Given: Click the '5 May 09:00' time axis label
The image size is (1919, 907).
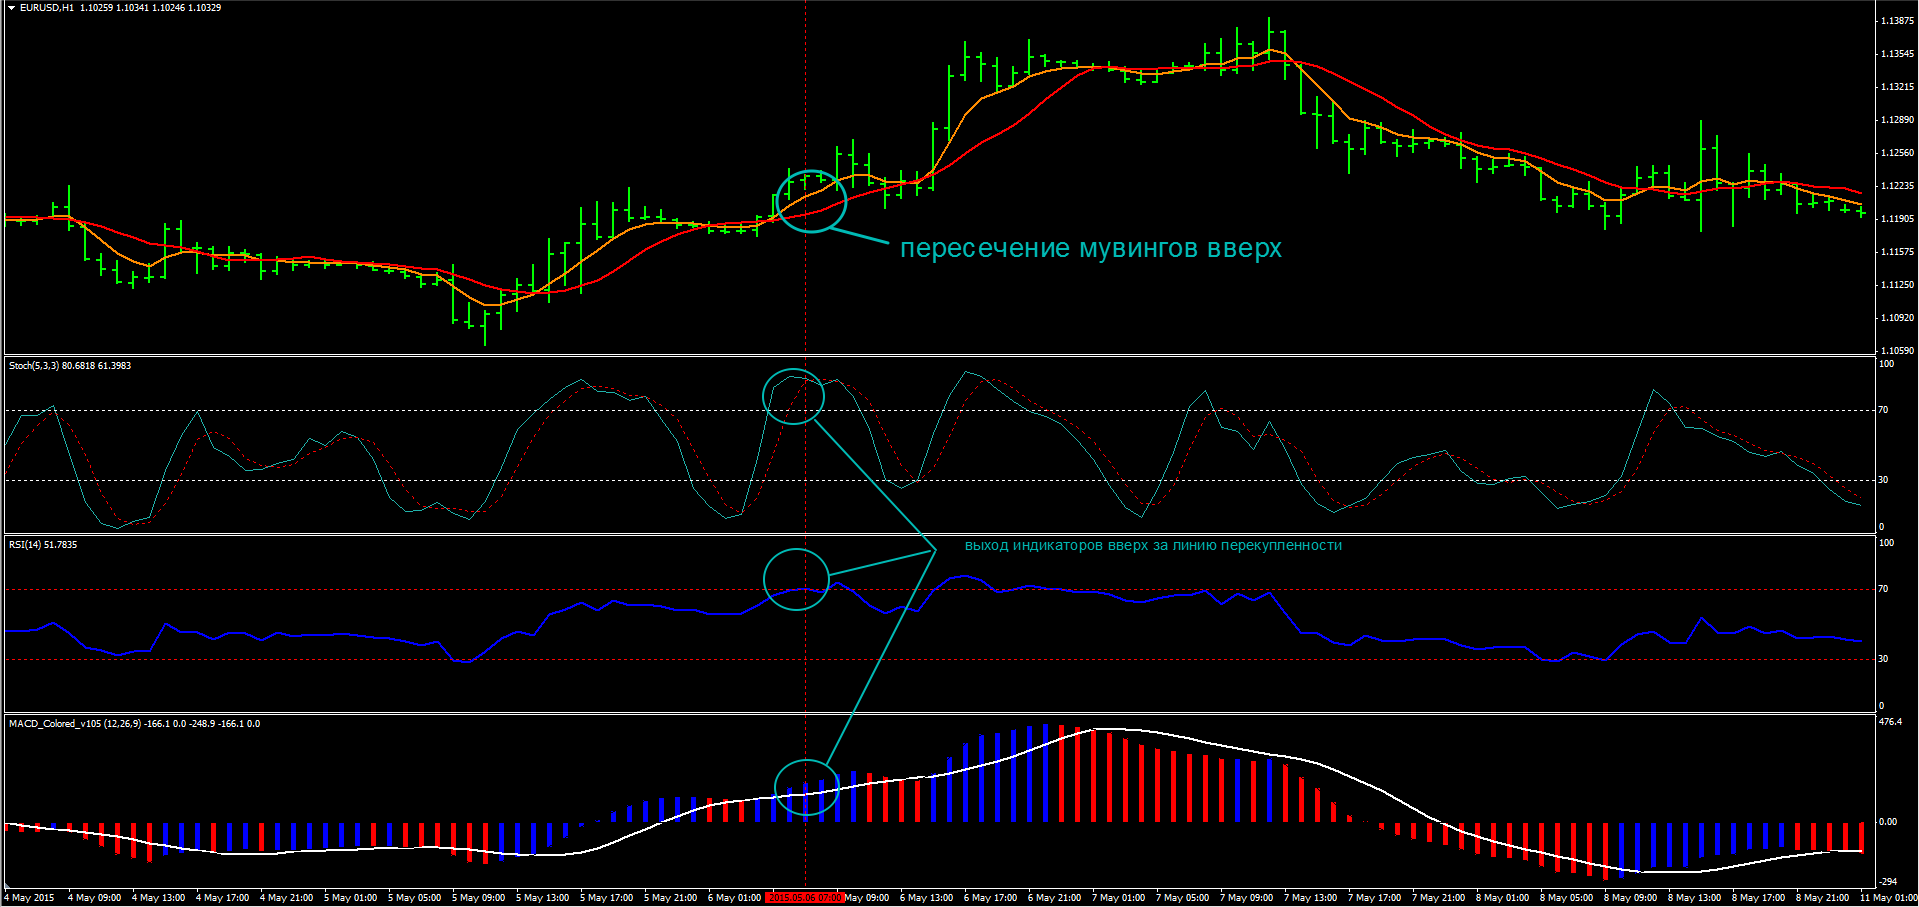Looking at the screenshot, I should pos(478,898).
